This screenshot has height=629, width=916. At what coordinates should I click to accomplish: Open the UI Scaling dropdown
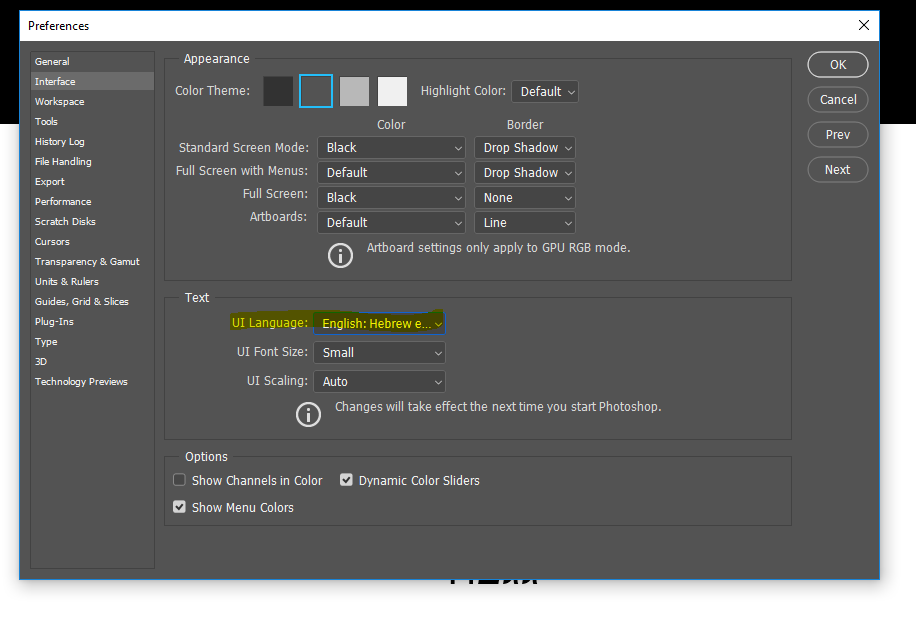tap(380, 382)
